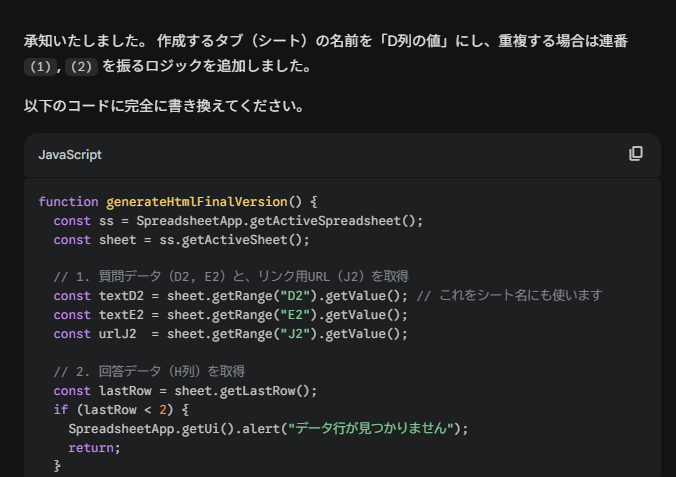Click the variable name urlJ2
This screenshot has height=477, width=676.
(117, 334)
